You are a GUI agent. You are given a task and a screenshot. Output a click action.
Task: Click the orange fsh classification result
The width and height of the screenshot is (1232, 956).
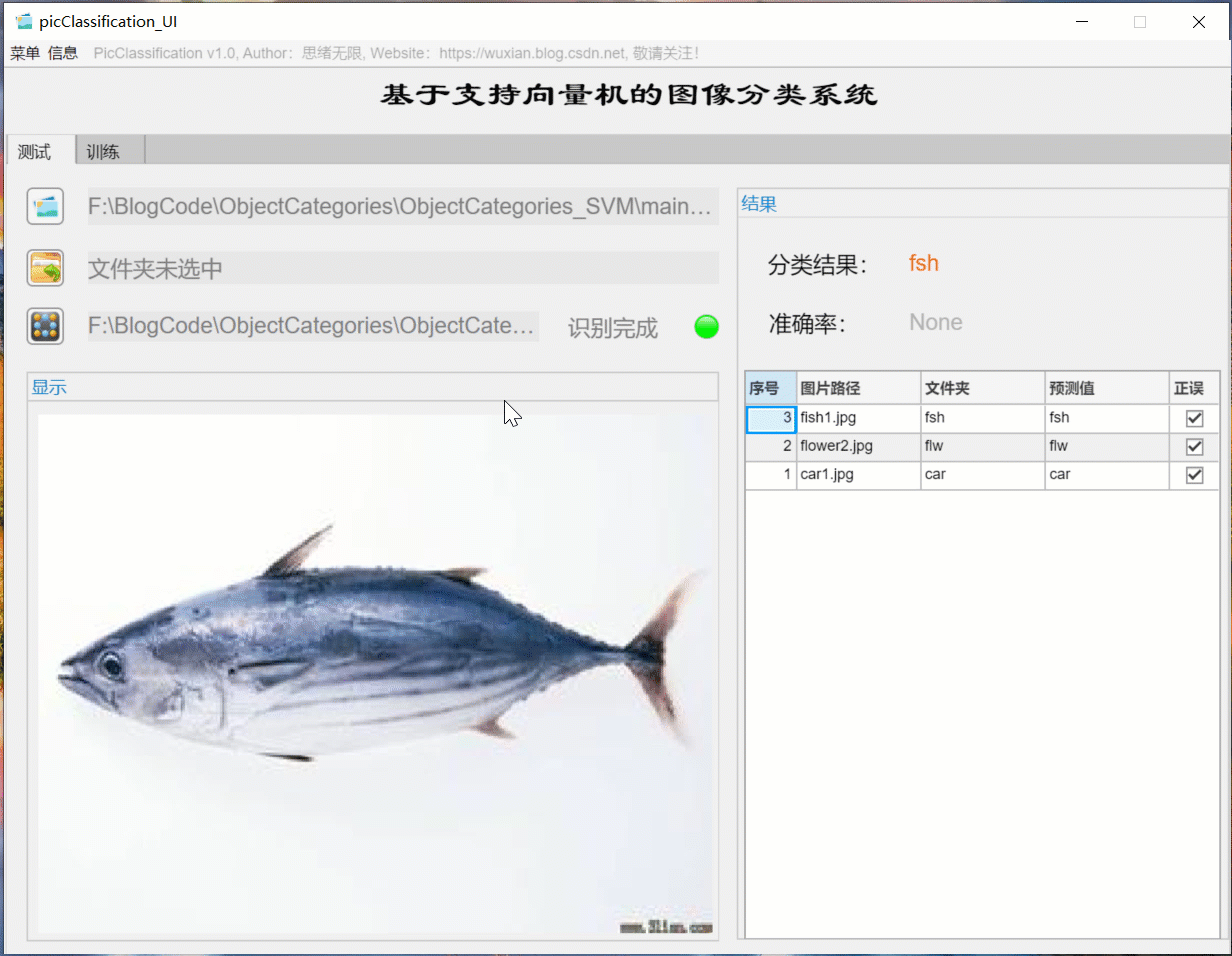tap(924, 263)
